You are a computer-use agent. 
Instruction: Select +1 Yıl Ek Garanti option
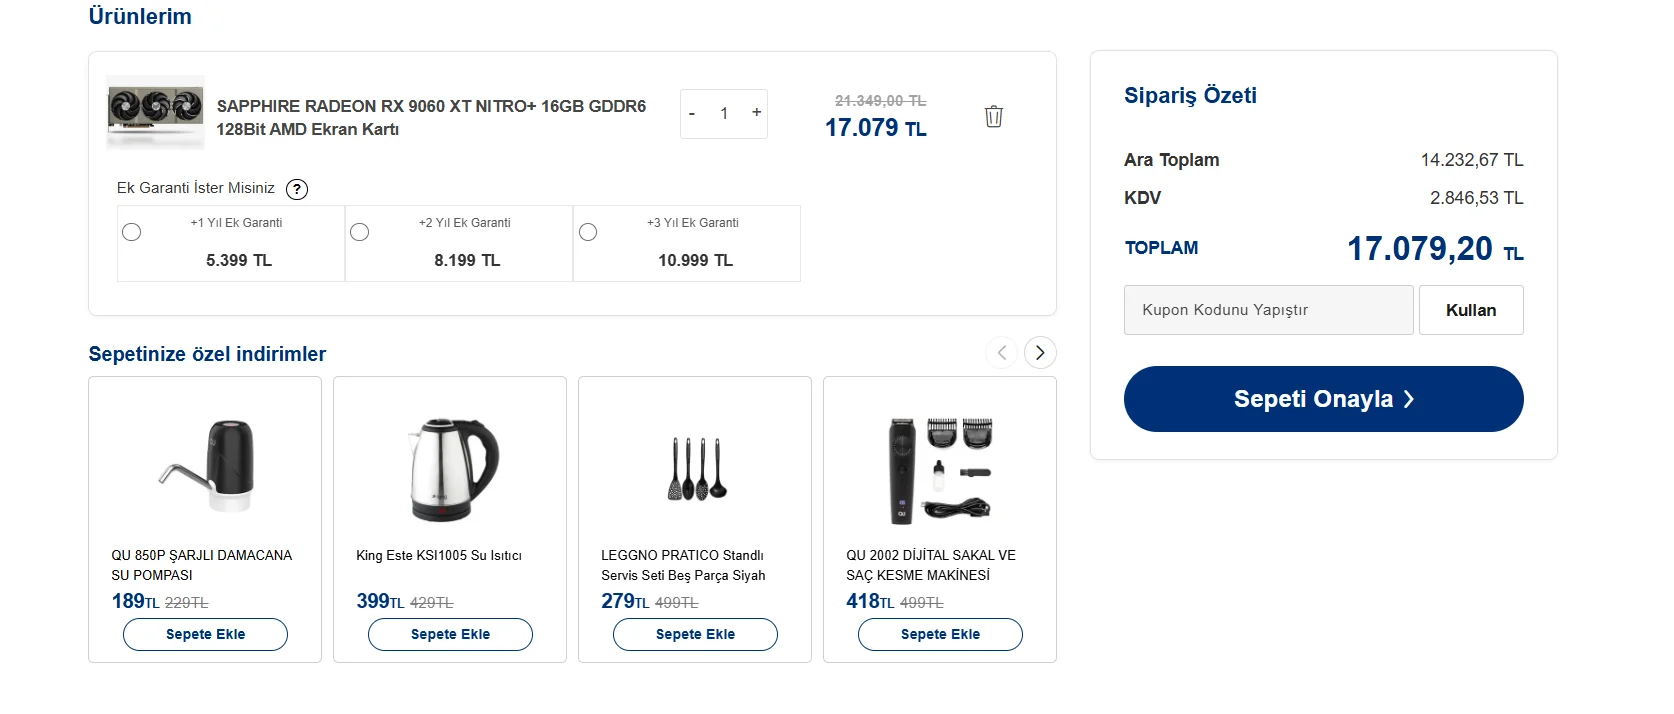[x=132, y=232]
